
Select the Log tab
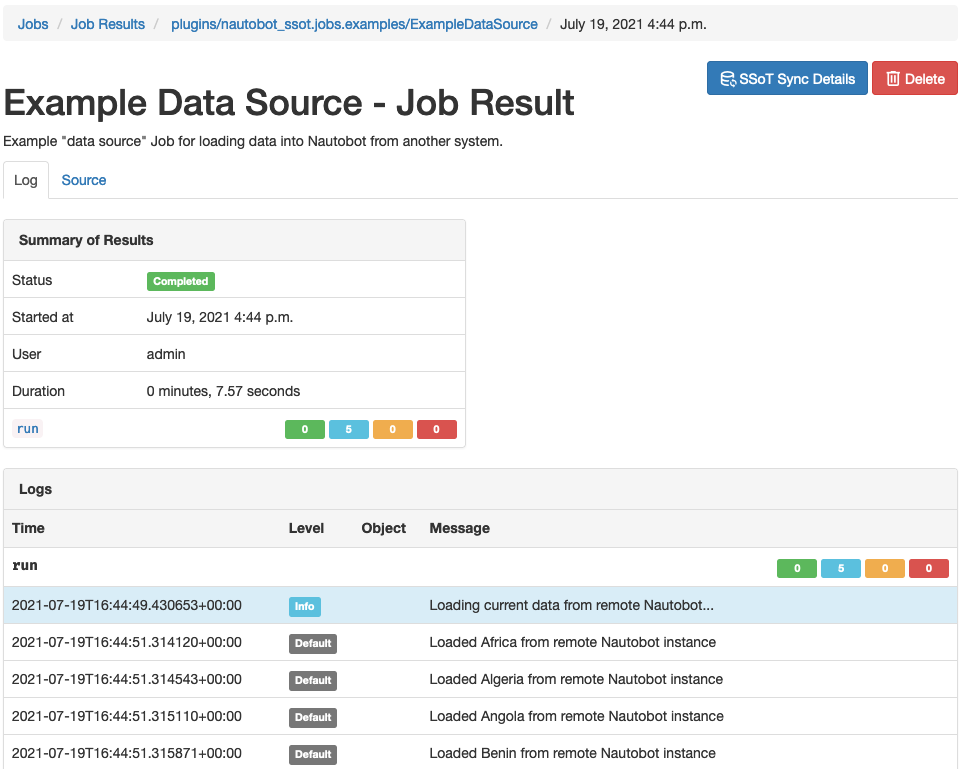pyautogui.click(x=25, y=180)
